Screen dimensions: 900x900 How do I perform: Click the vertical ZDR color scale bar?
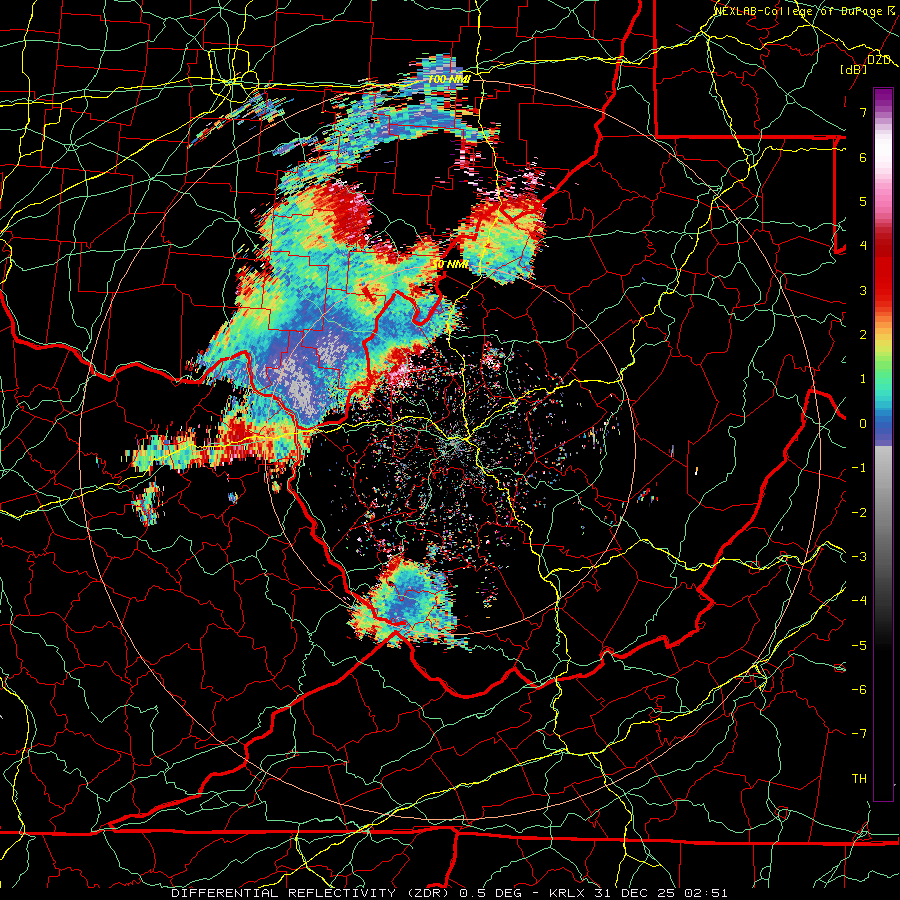click(x=883, y=444)
